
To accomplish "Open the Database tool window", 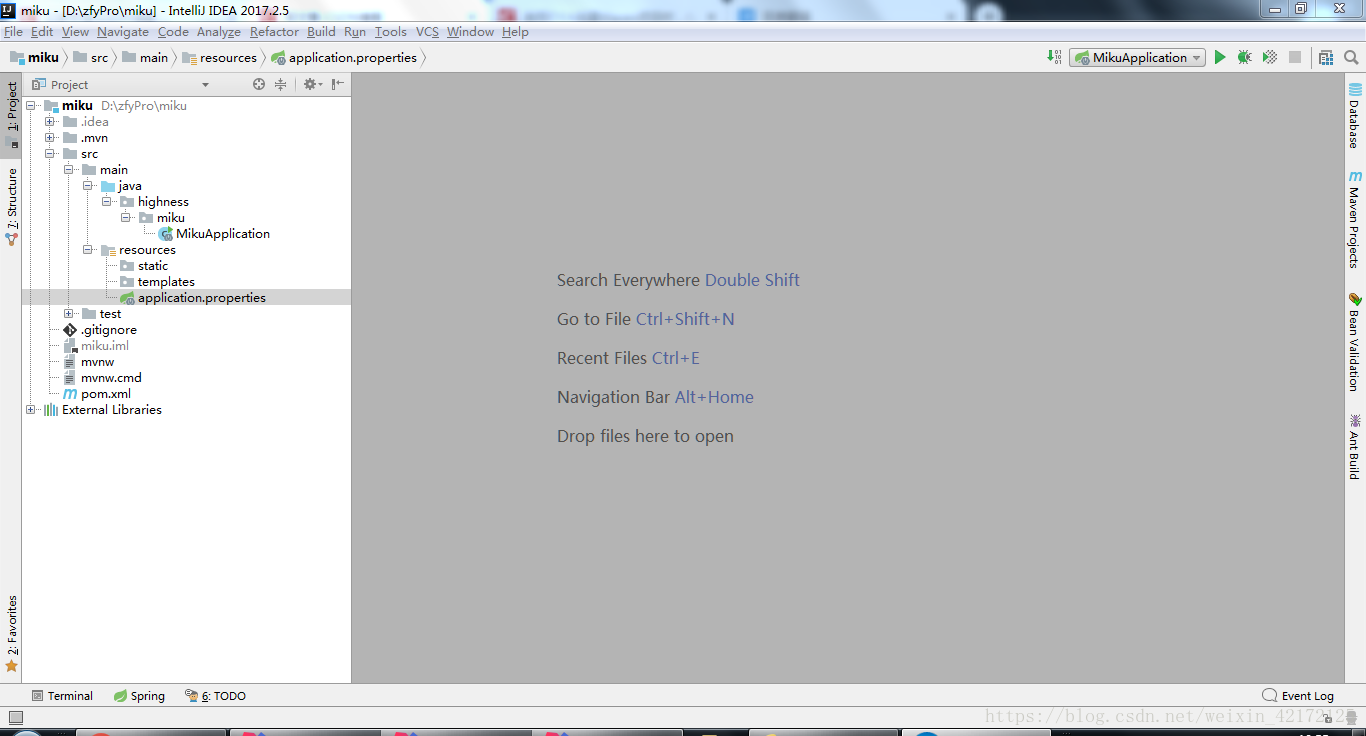I will [1355, 115].
